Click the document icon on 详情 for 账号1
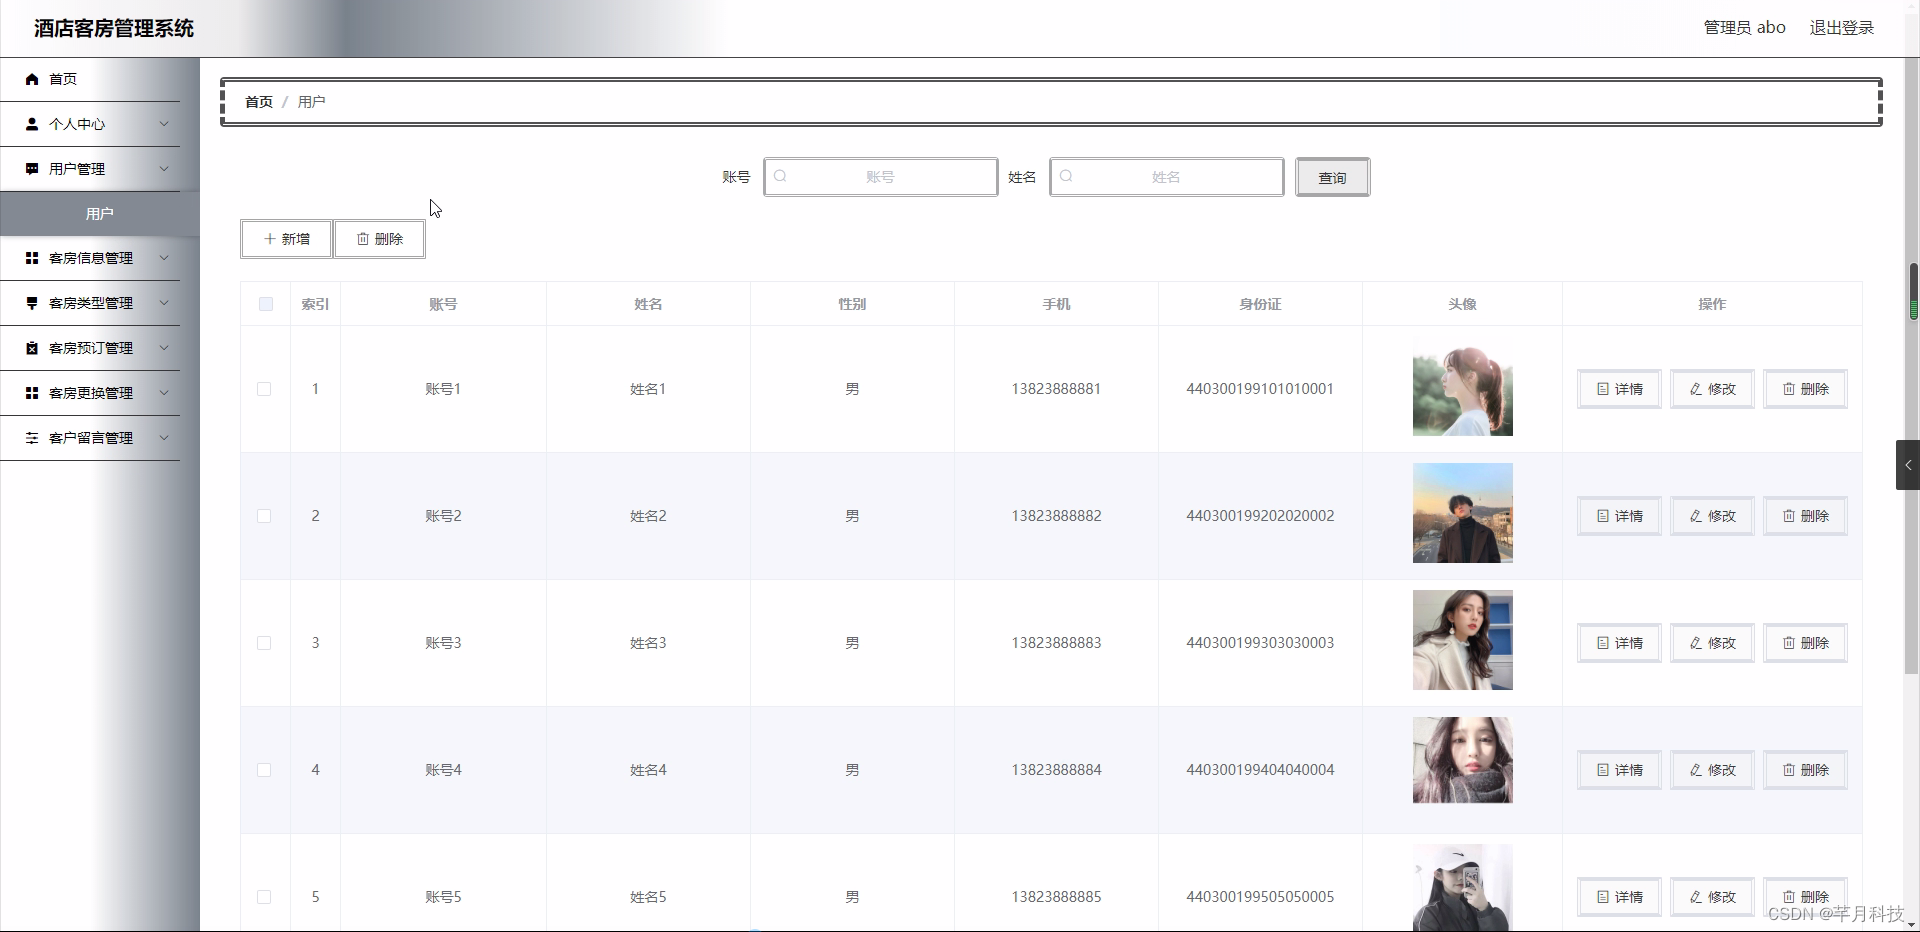 point(1603,389)
